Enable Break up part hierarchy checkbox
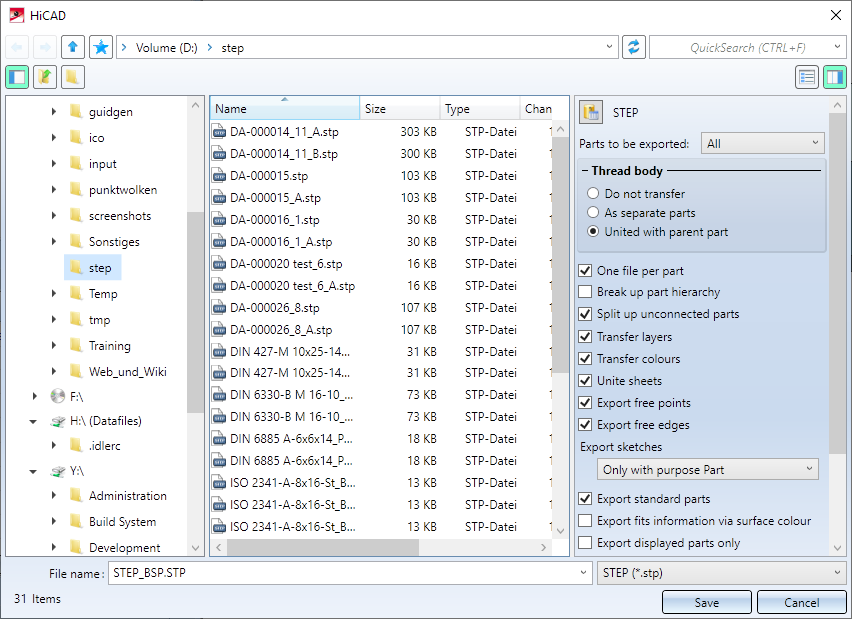 click(x=586, y=292)
